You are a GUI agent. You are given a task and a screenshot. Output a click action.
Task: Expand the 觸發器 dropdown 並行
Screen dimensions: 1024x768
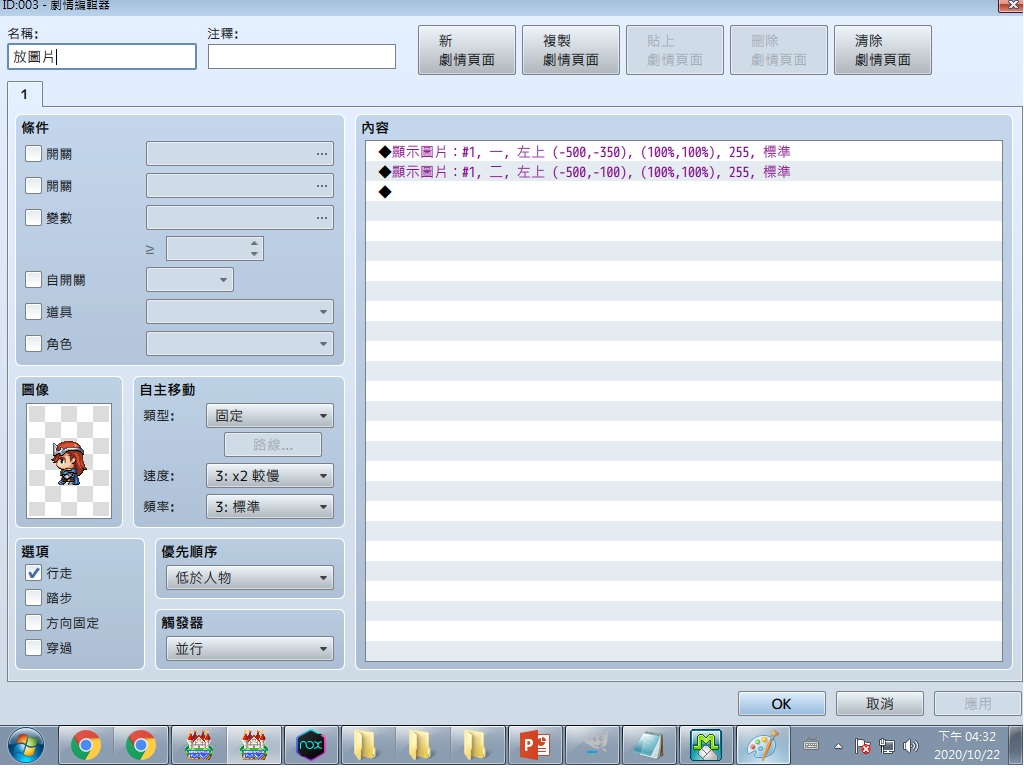(249, 648)
